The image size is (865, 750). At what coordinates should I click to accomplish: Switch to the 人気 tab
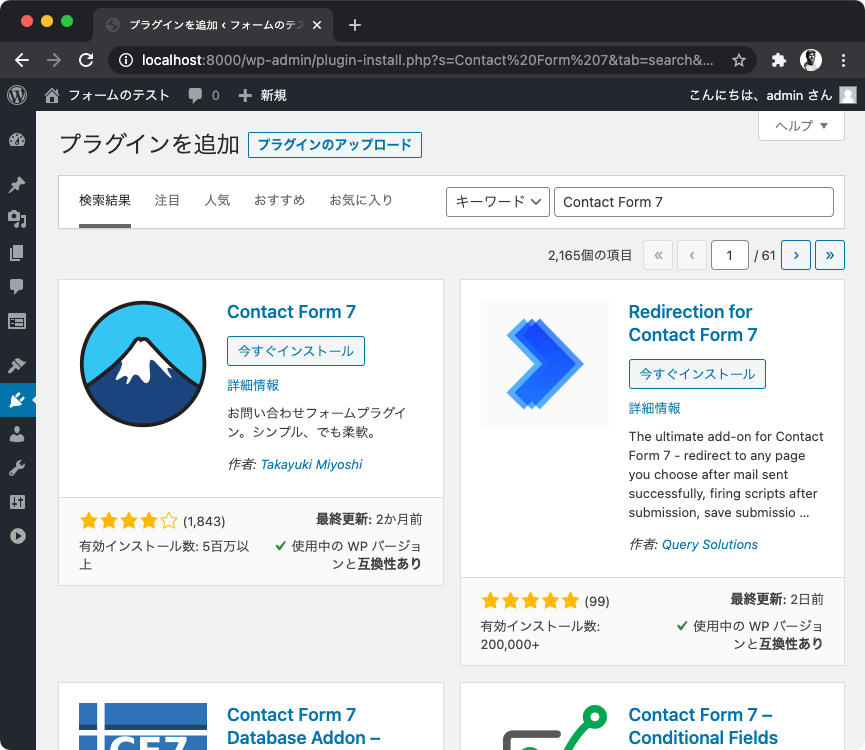[x=217, y=200]
